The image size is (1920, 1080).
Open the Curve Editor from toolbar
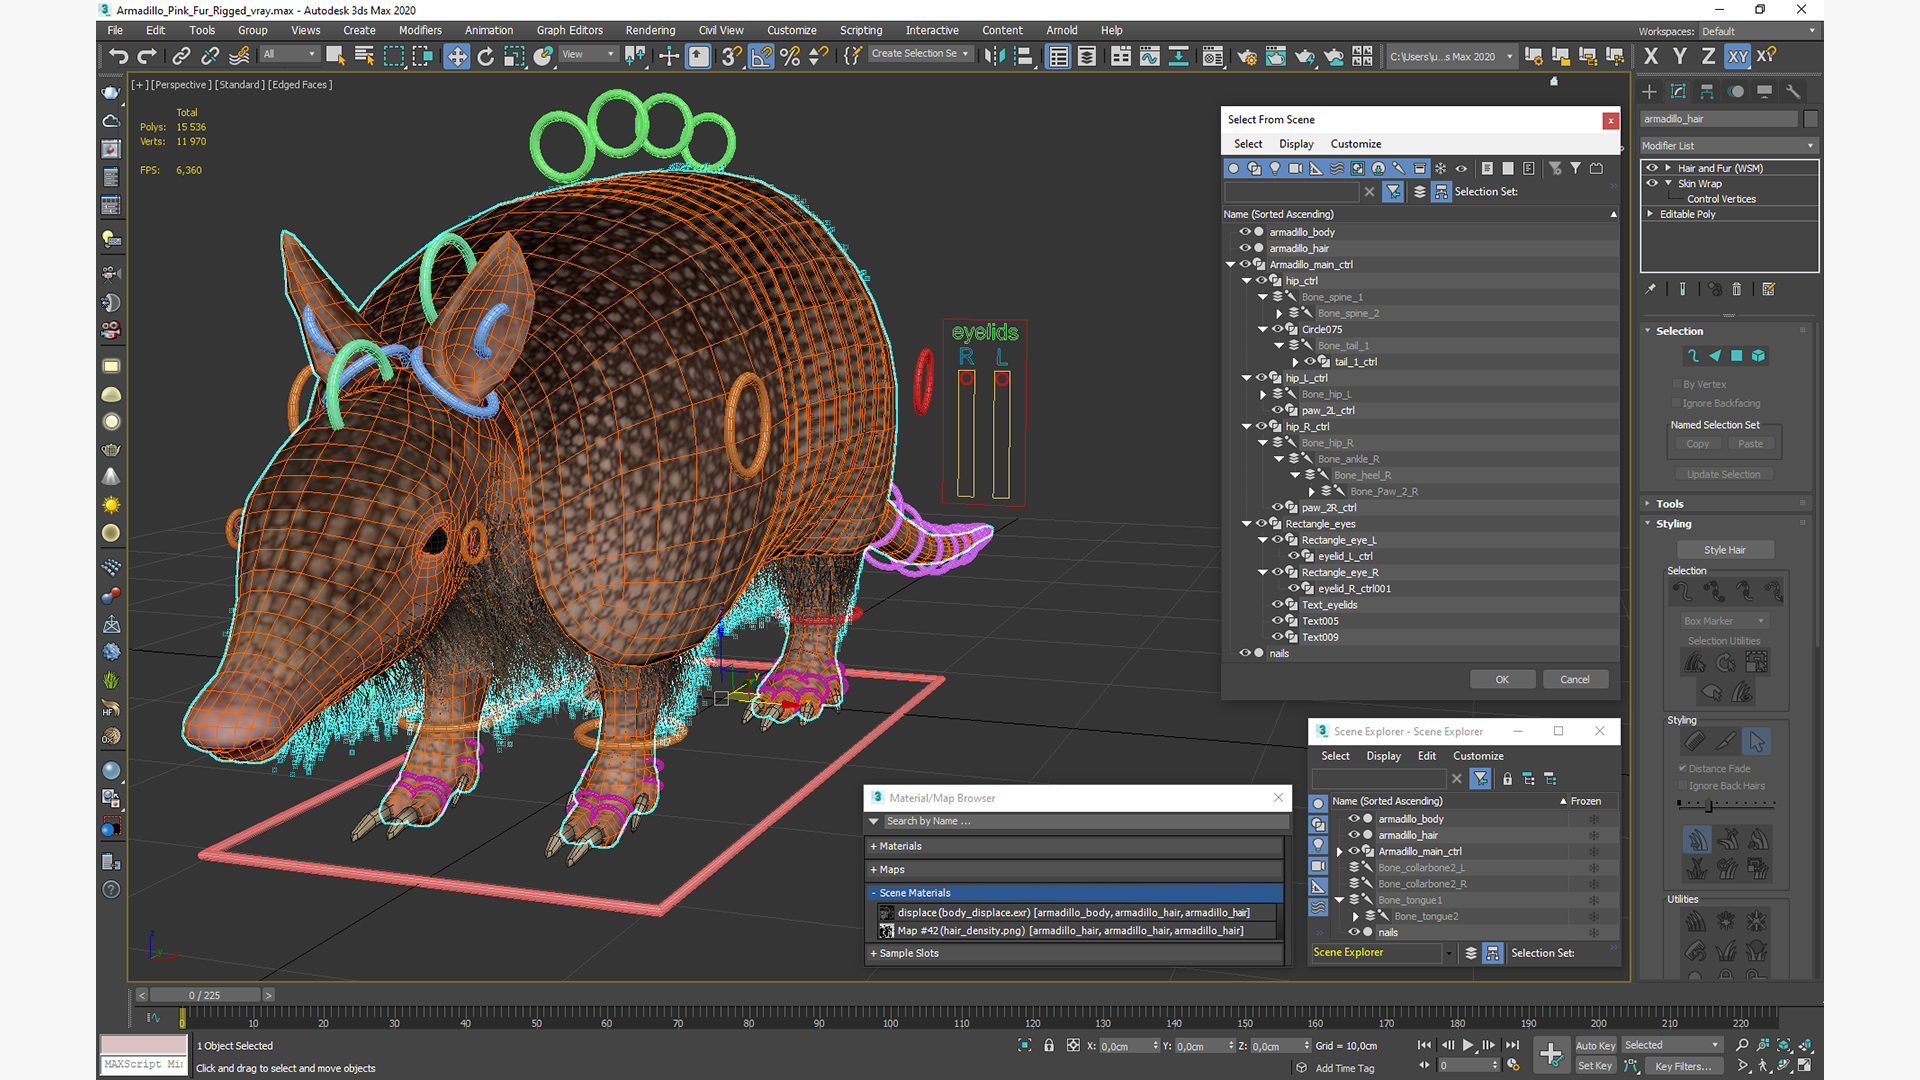click(x=1150, y=56)
